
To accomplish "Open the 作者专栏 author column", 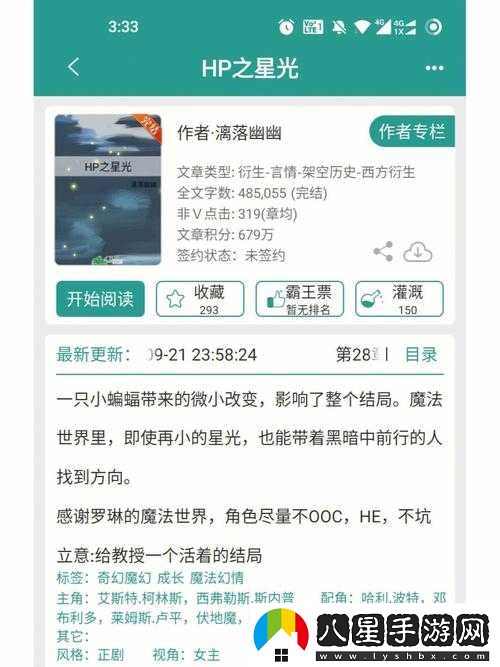I will pos(411,131).
